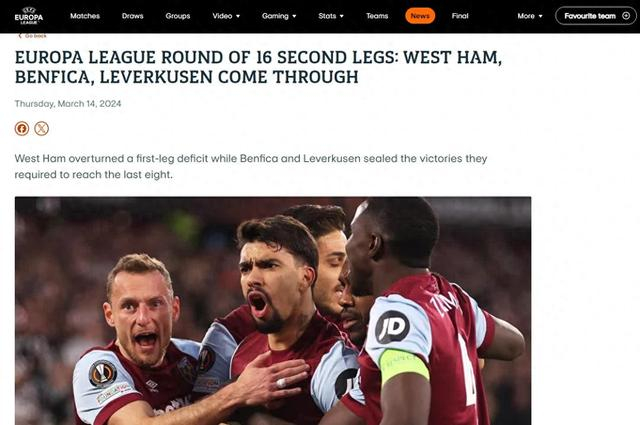
Task: Open the Stats dropdown menu
Action: pyautogui.click(x=331, y=16)
